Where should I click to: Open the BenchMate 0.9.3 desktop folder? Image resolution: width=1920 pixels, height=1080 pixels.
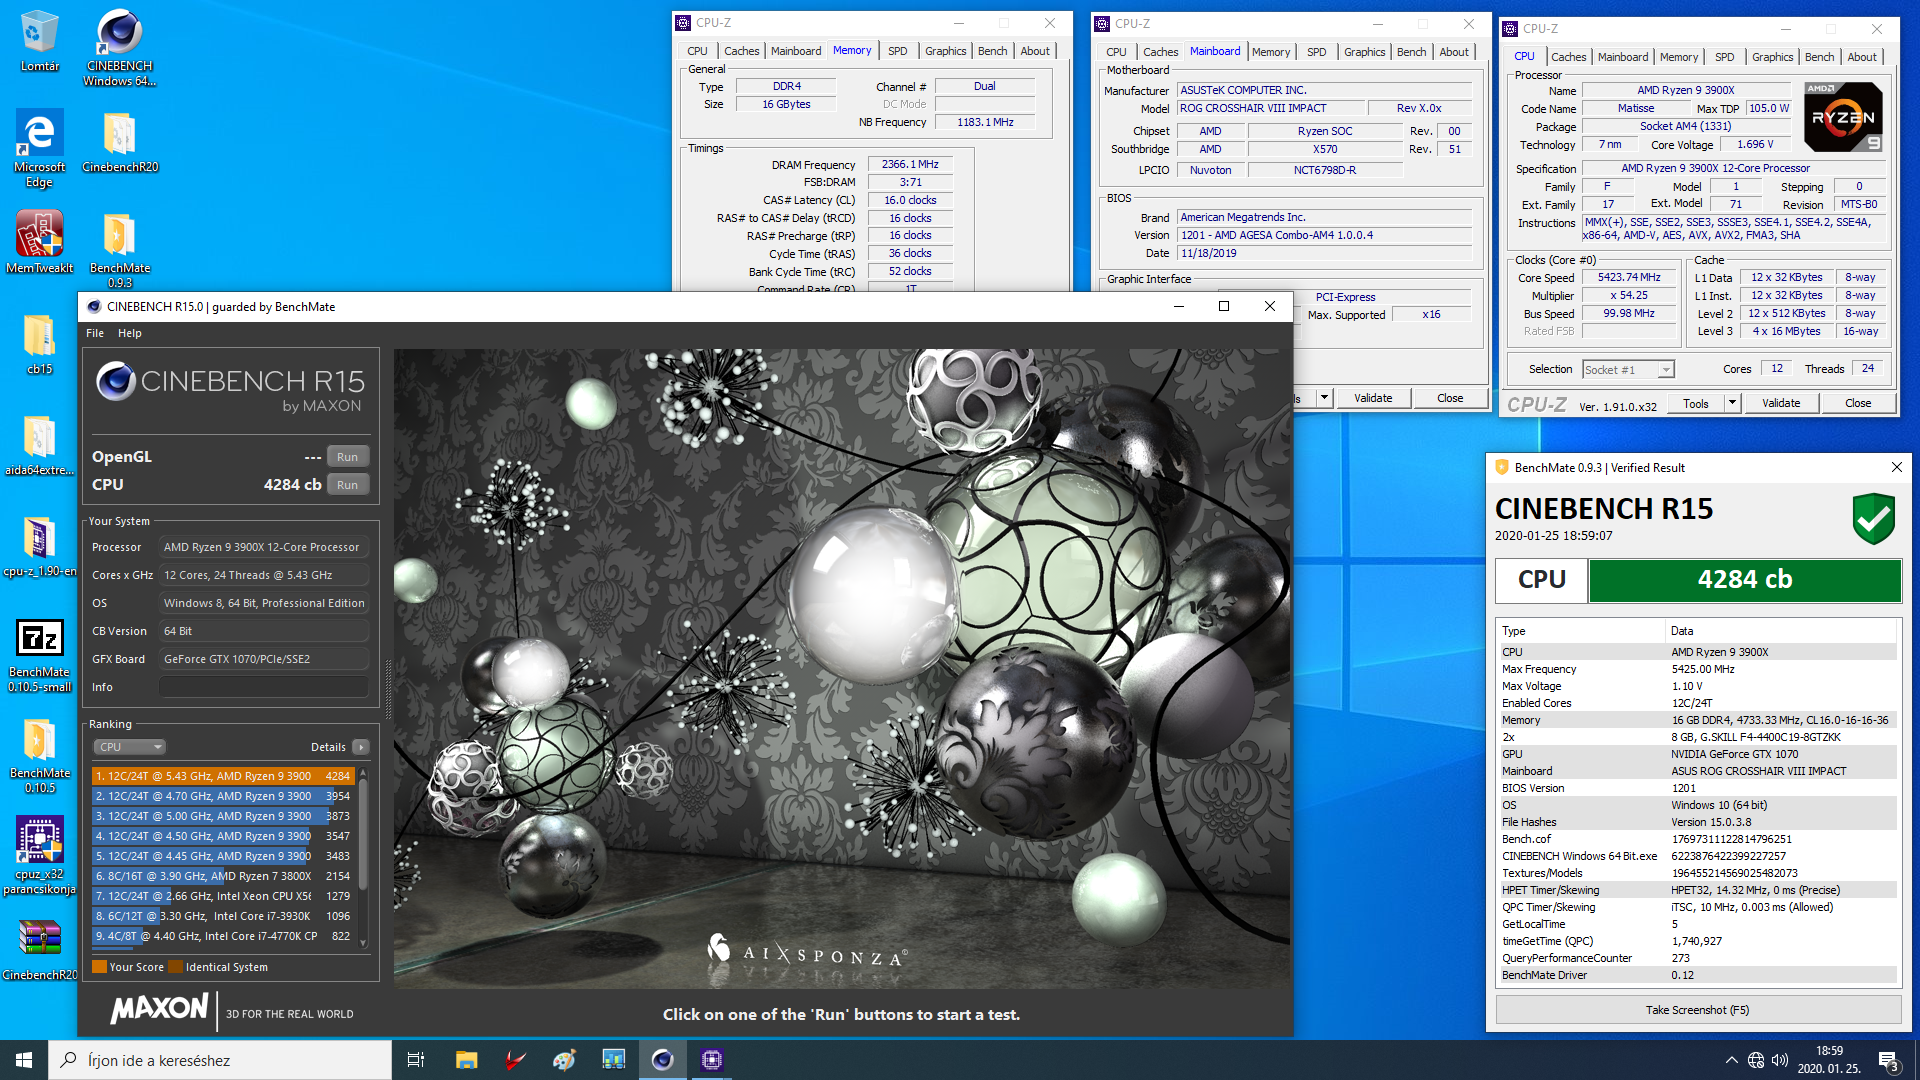click(x=119, y=249)
